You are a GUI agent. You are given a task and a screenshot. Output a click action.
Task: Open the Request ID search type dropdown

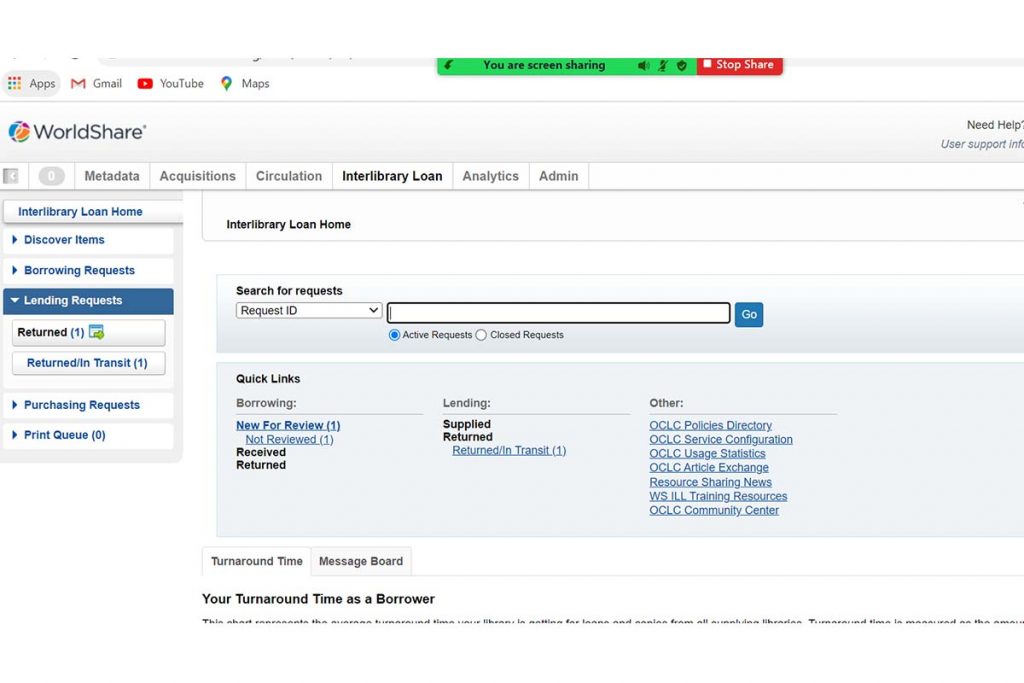point(309,311)
